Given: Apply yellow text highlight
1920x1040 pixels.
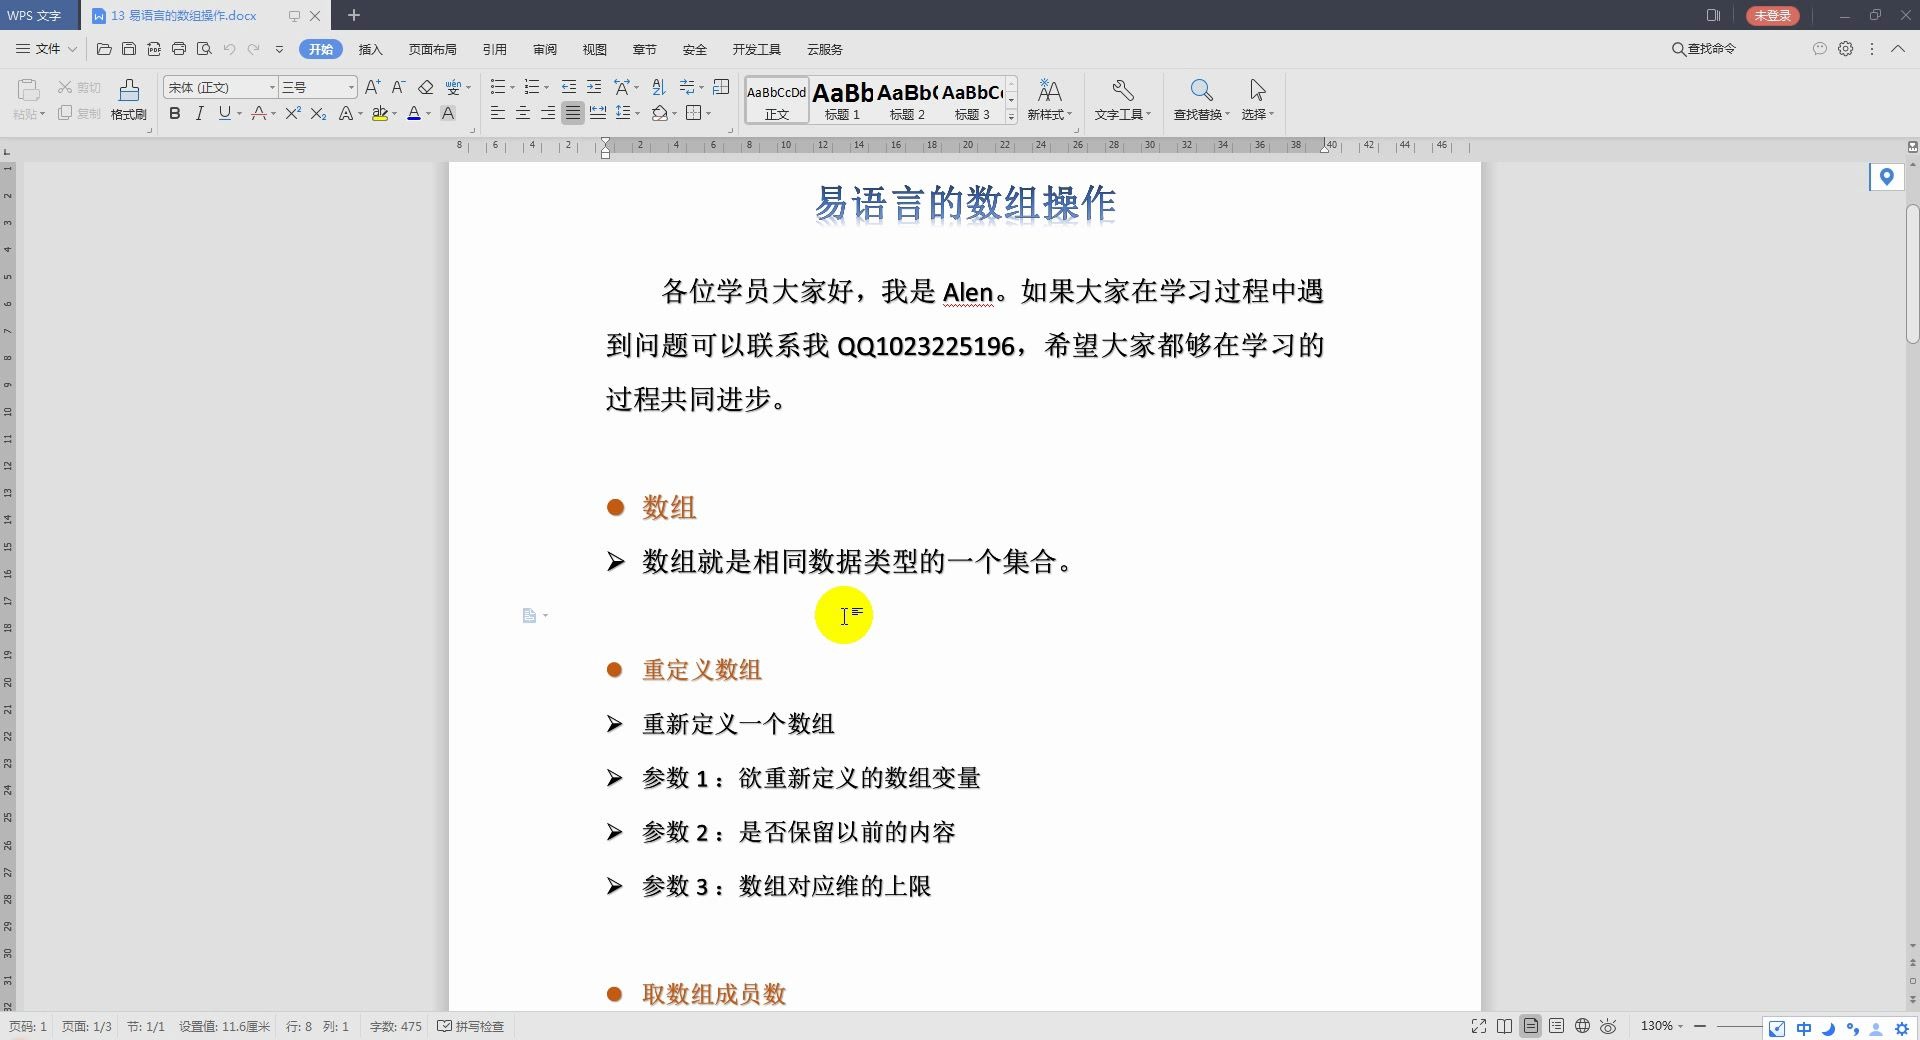Looking at the screenshot, I should (x=380, y=114).
